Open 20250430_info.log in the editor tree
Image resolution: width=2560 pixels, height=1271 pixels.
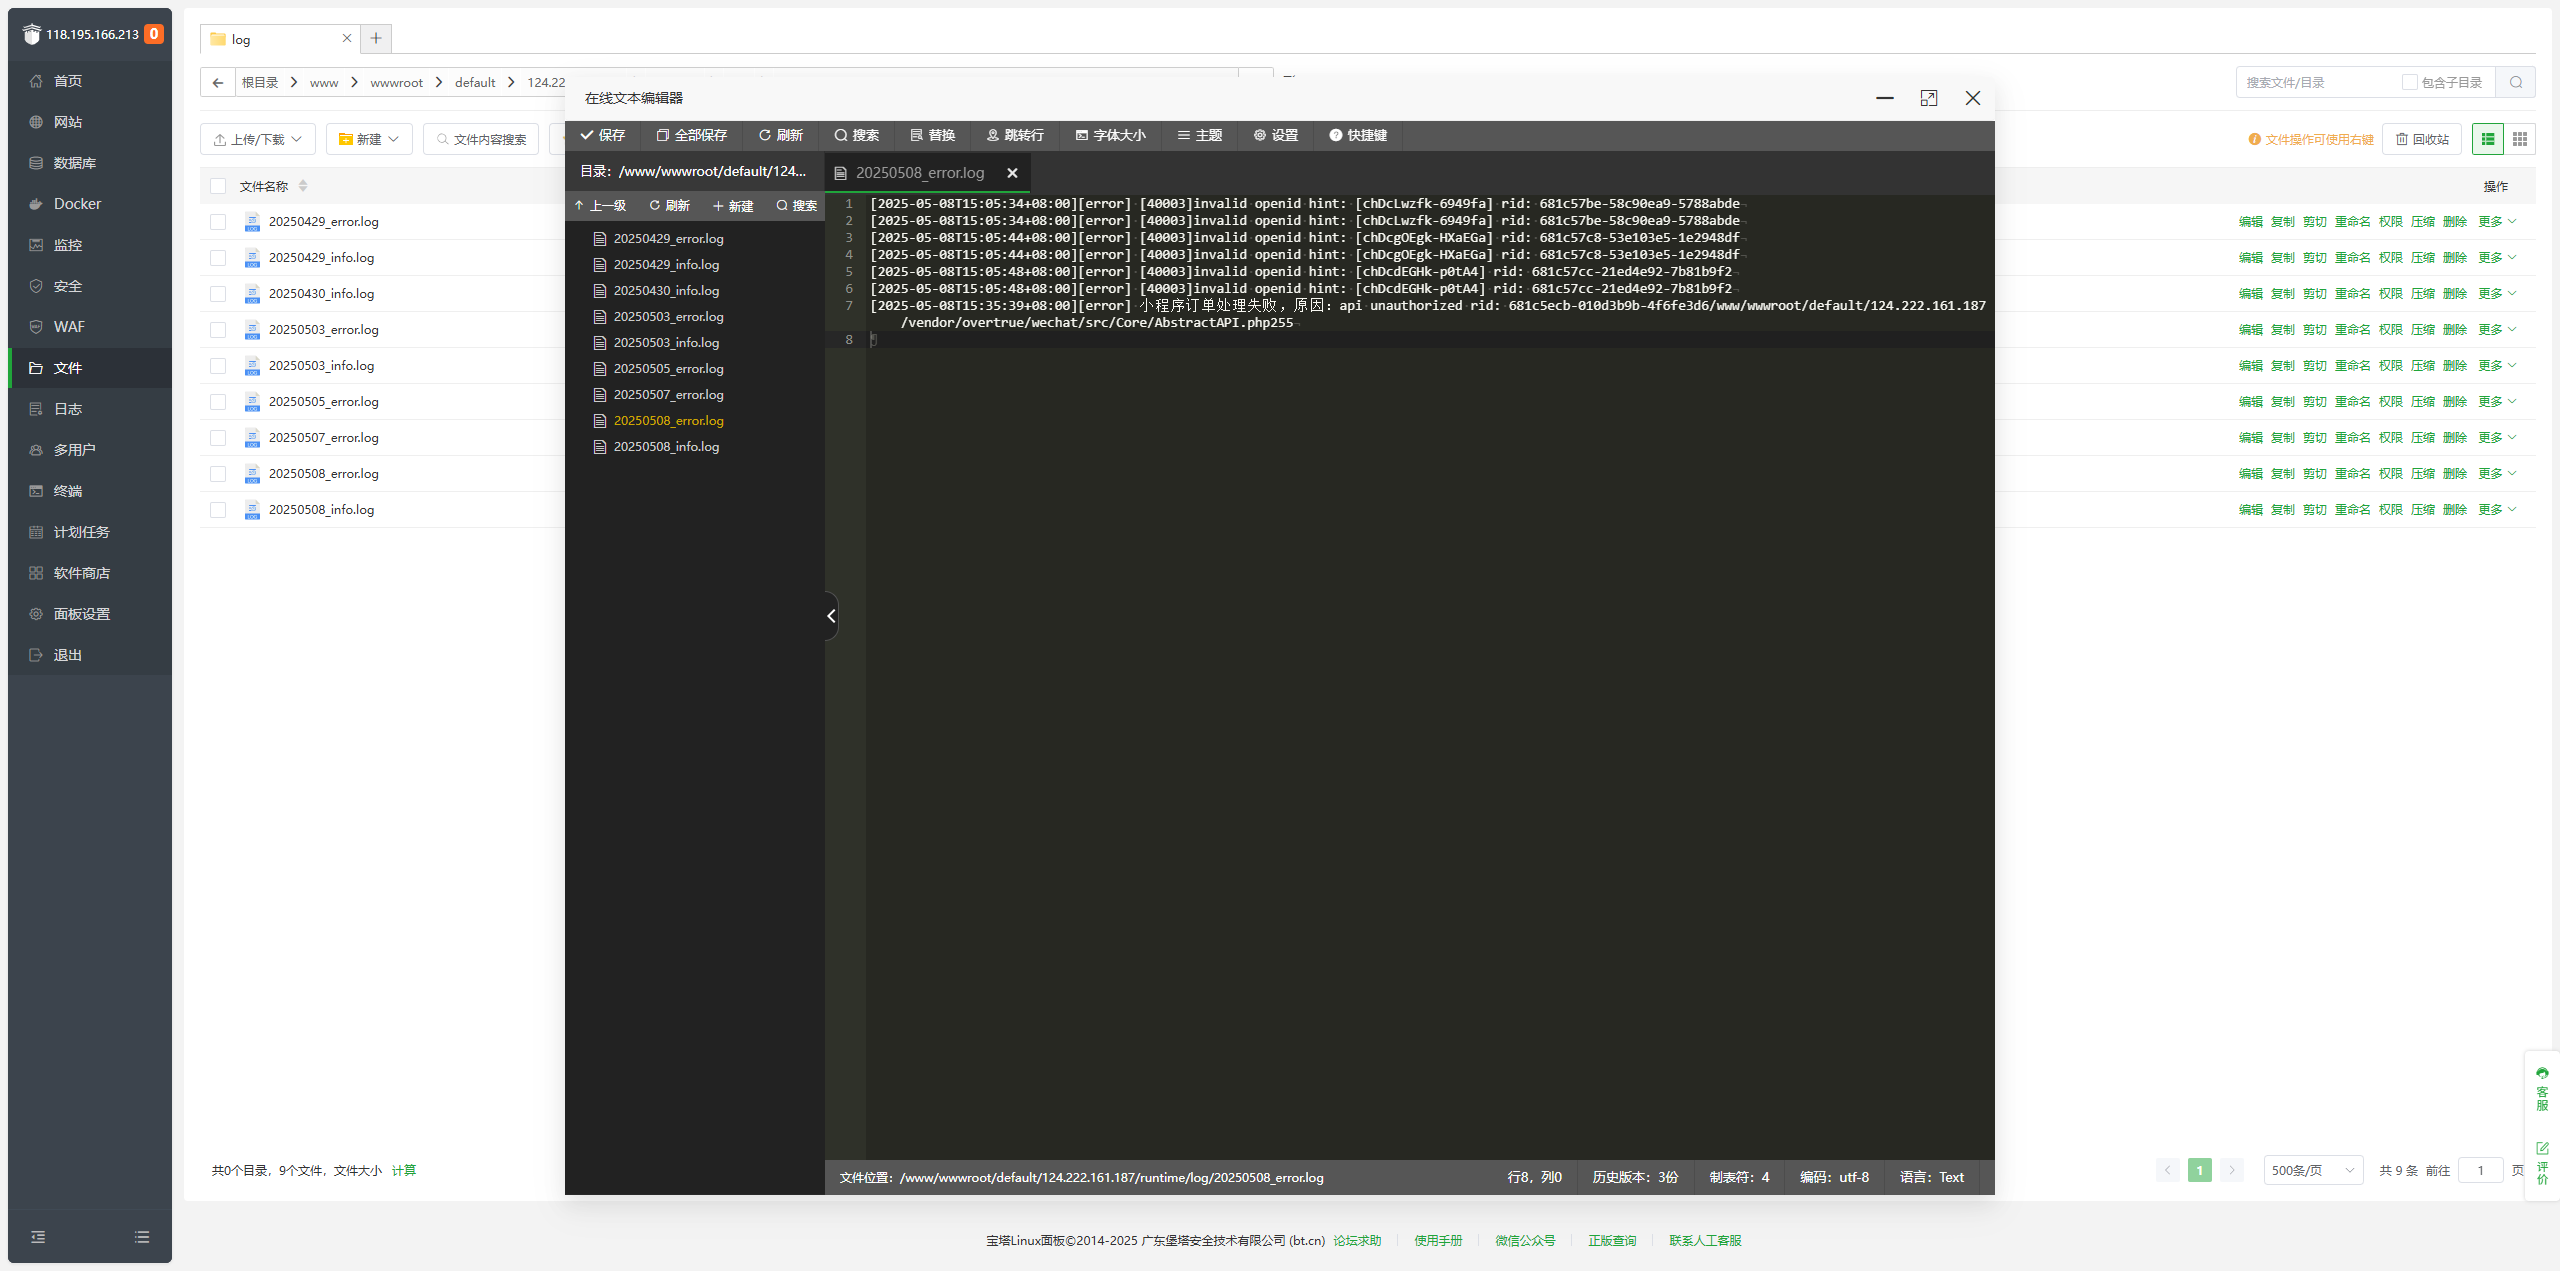666,291
